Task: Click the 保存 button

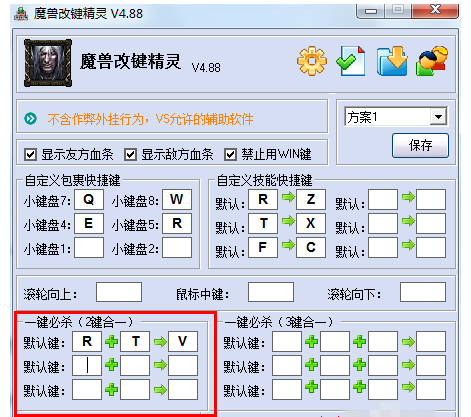Action: [x=420, y=145]
